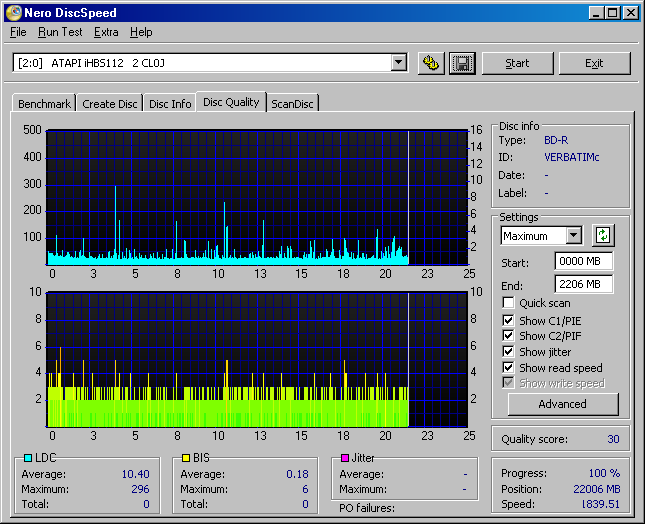Click the disc ID VERBATIMc text

[x=571, y=157]
